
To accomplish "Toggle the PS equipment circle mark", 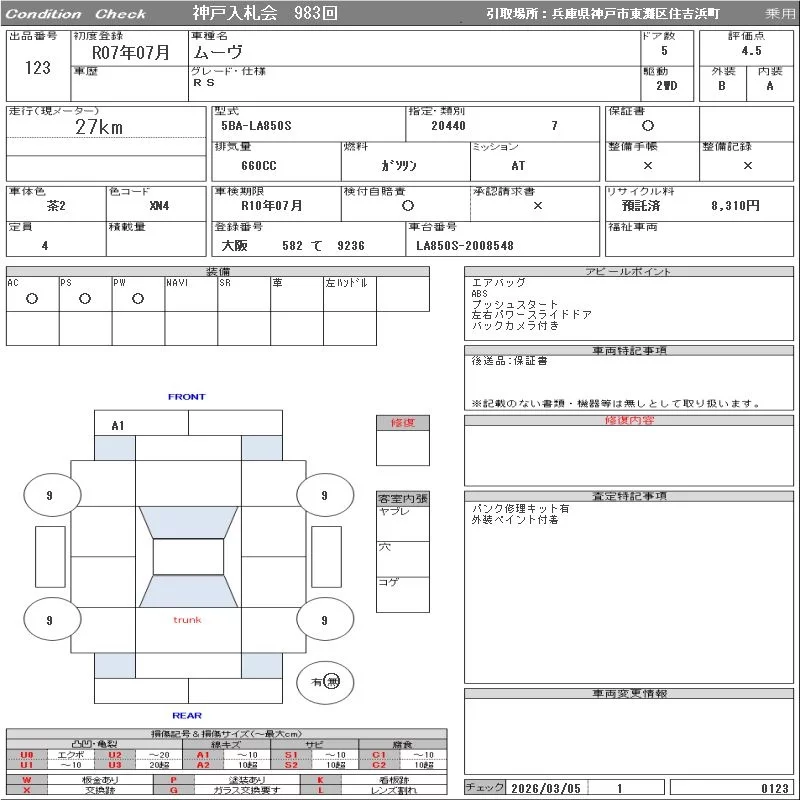I will 85,299.
